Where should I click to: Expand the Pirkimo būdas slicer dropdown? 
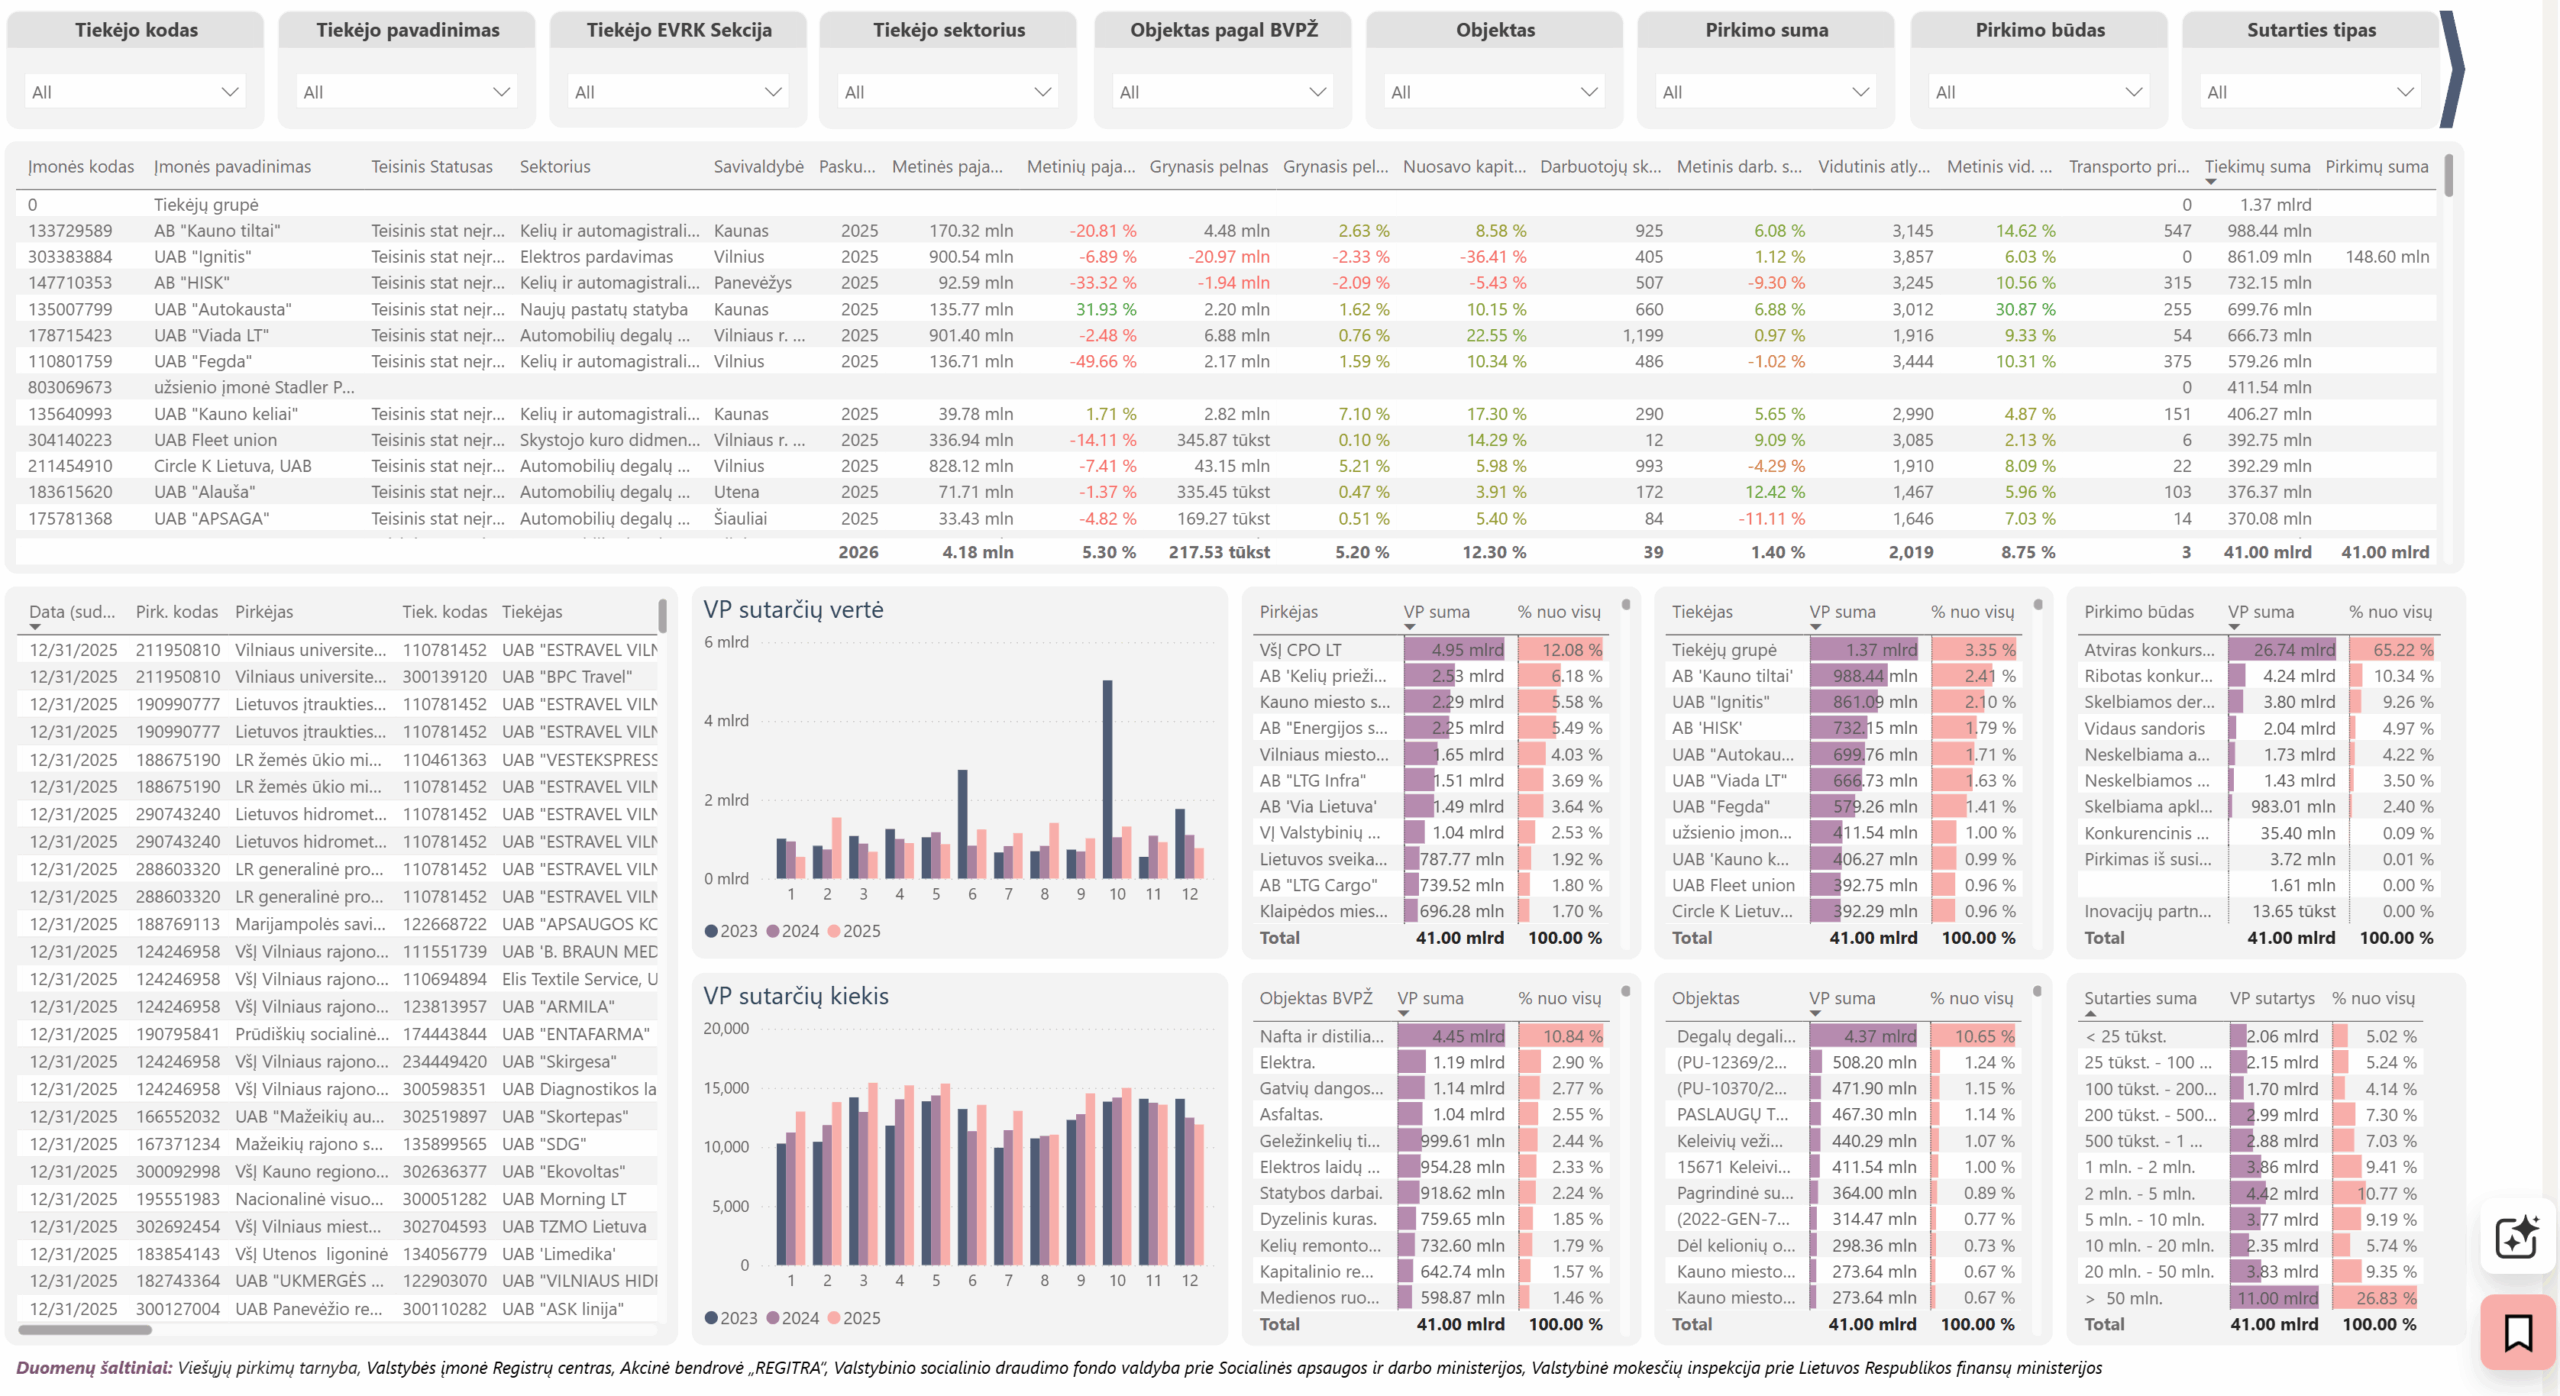point(2039,92)
